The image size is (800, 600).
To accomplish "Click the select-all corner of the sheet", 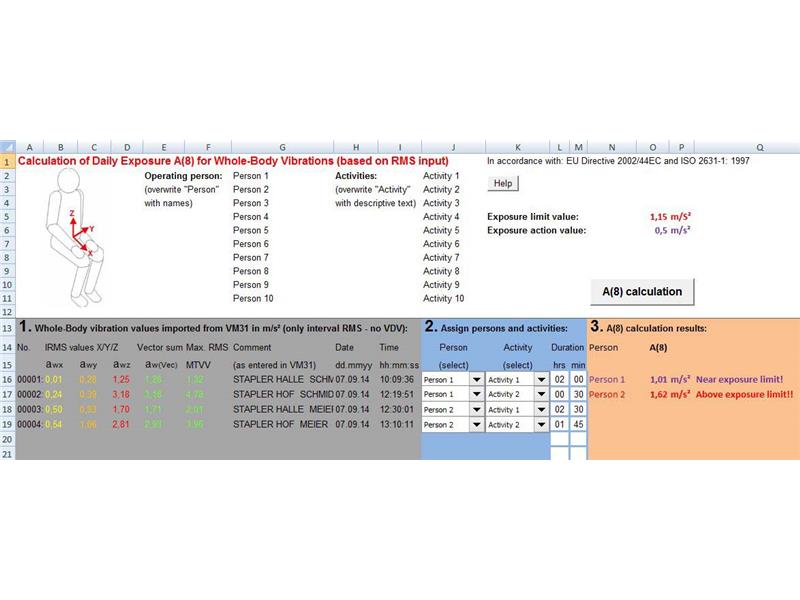I will point(8,147).
